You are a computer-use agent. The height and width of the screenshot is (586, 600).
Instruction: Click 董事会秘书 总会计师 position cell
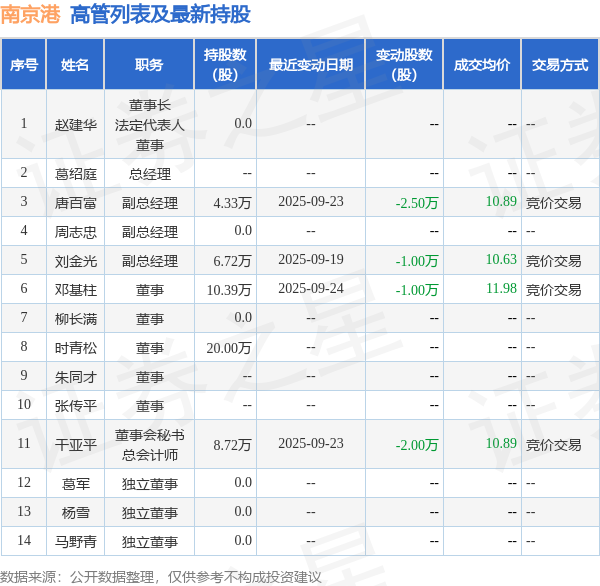[150, 445]
